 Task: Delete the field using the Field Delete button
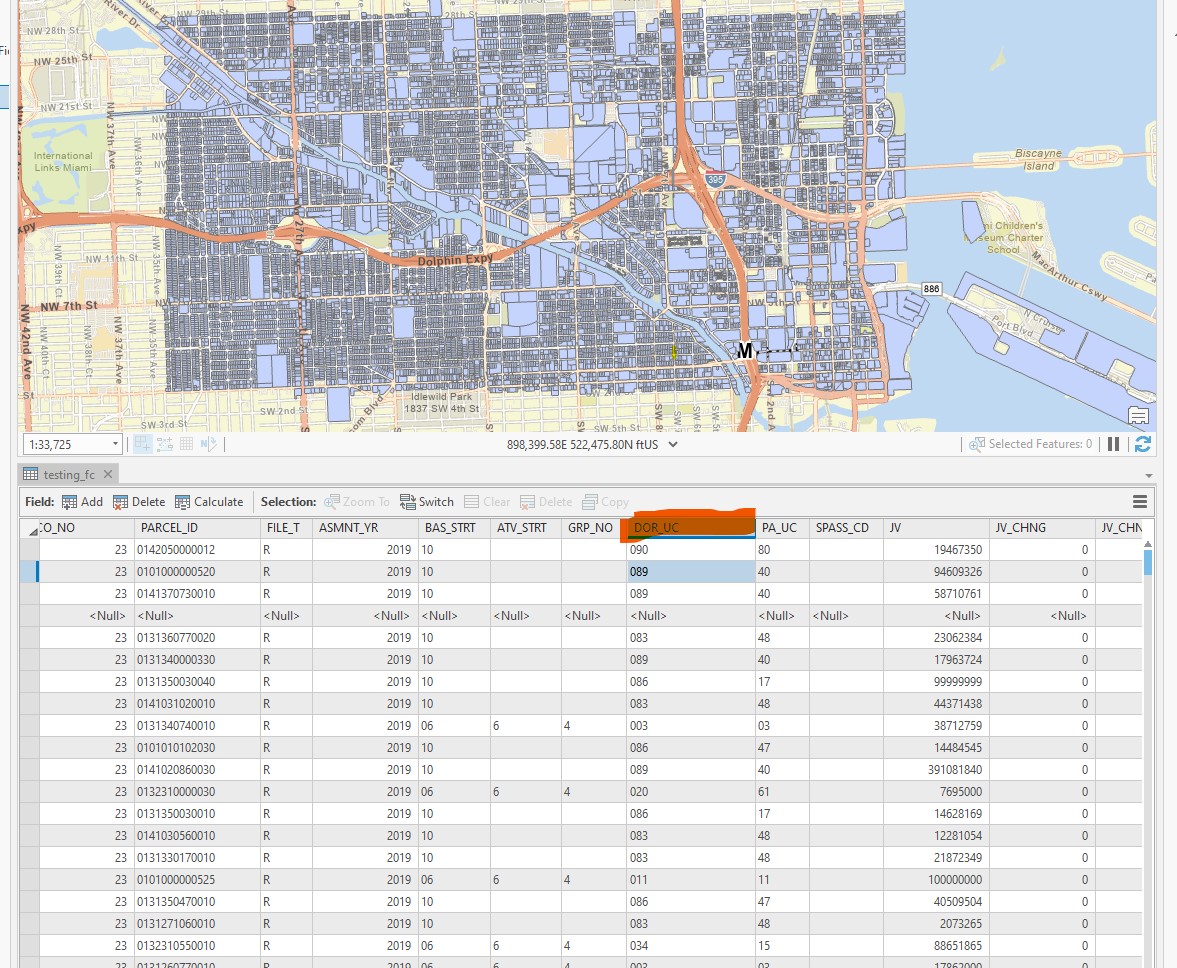[x=139, y=502]
